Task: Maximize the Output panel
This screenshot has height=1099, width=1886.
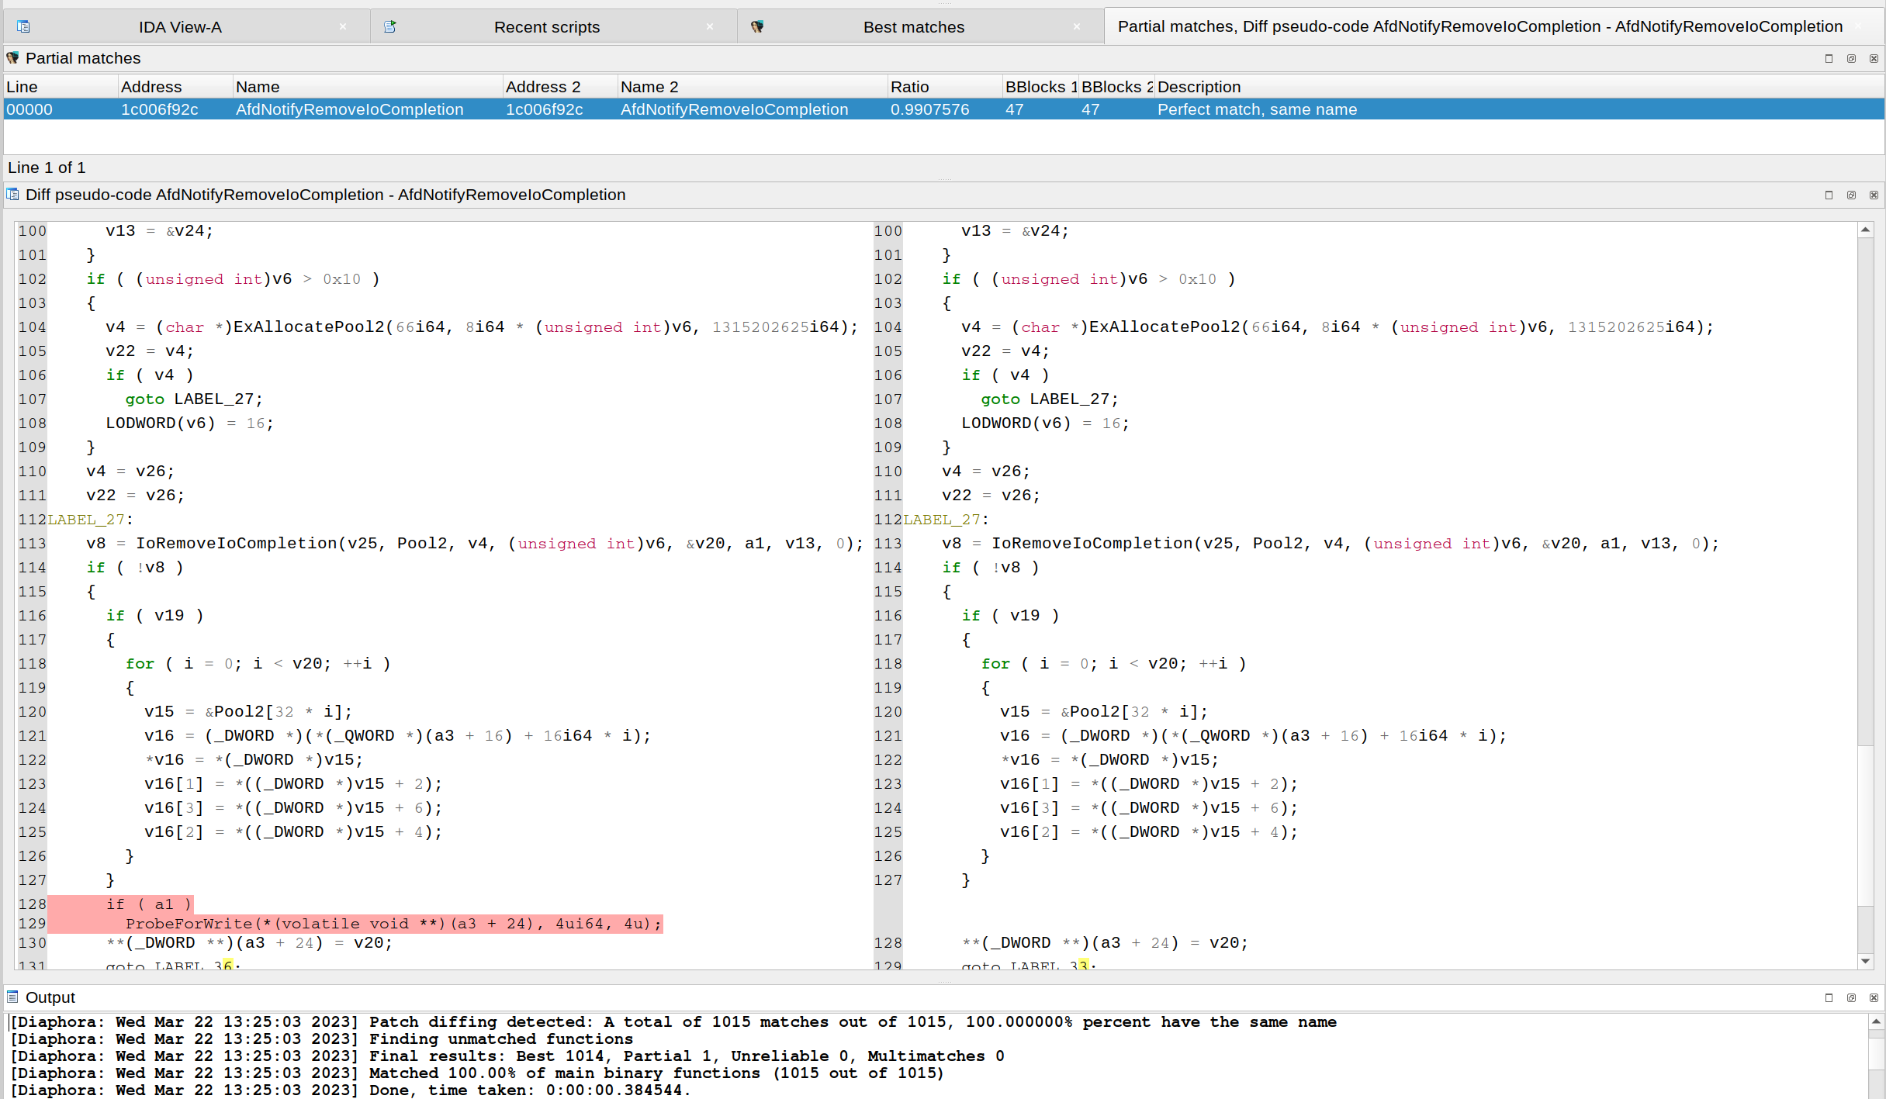Action: 1829,998
